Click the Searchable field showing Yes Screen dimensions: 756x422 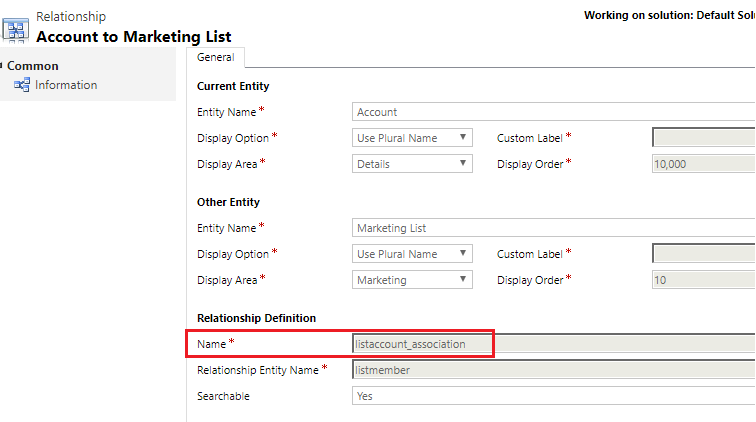pos(554,396)
